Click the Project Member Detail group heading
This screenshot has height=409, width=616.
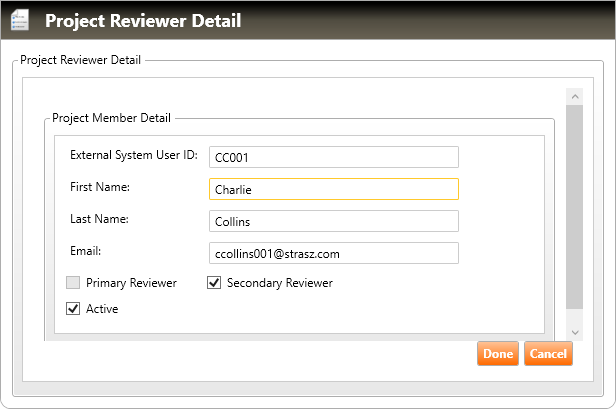click(111, 118)
